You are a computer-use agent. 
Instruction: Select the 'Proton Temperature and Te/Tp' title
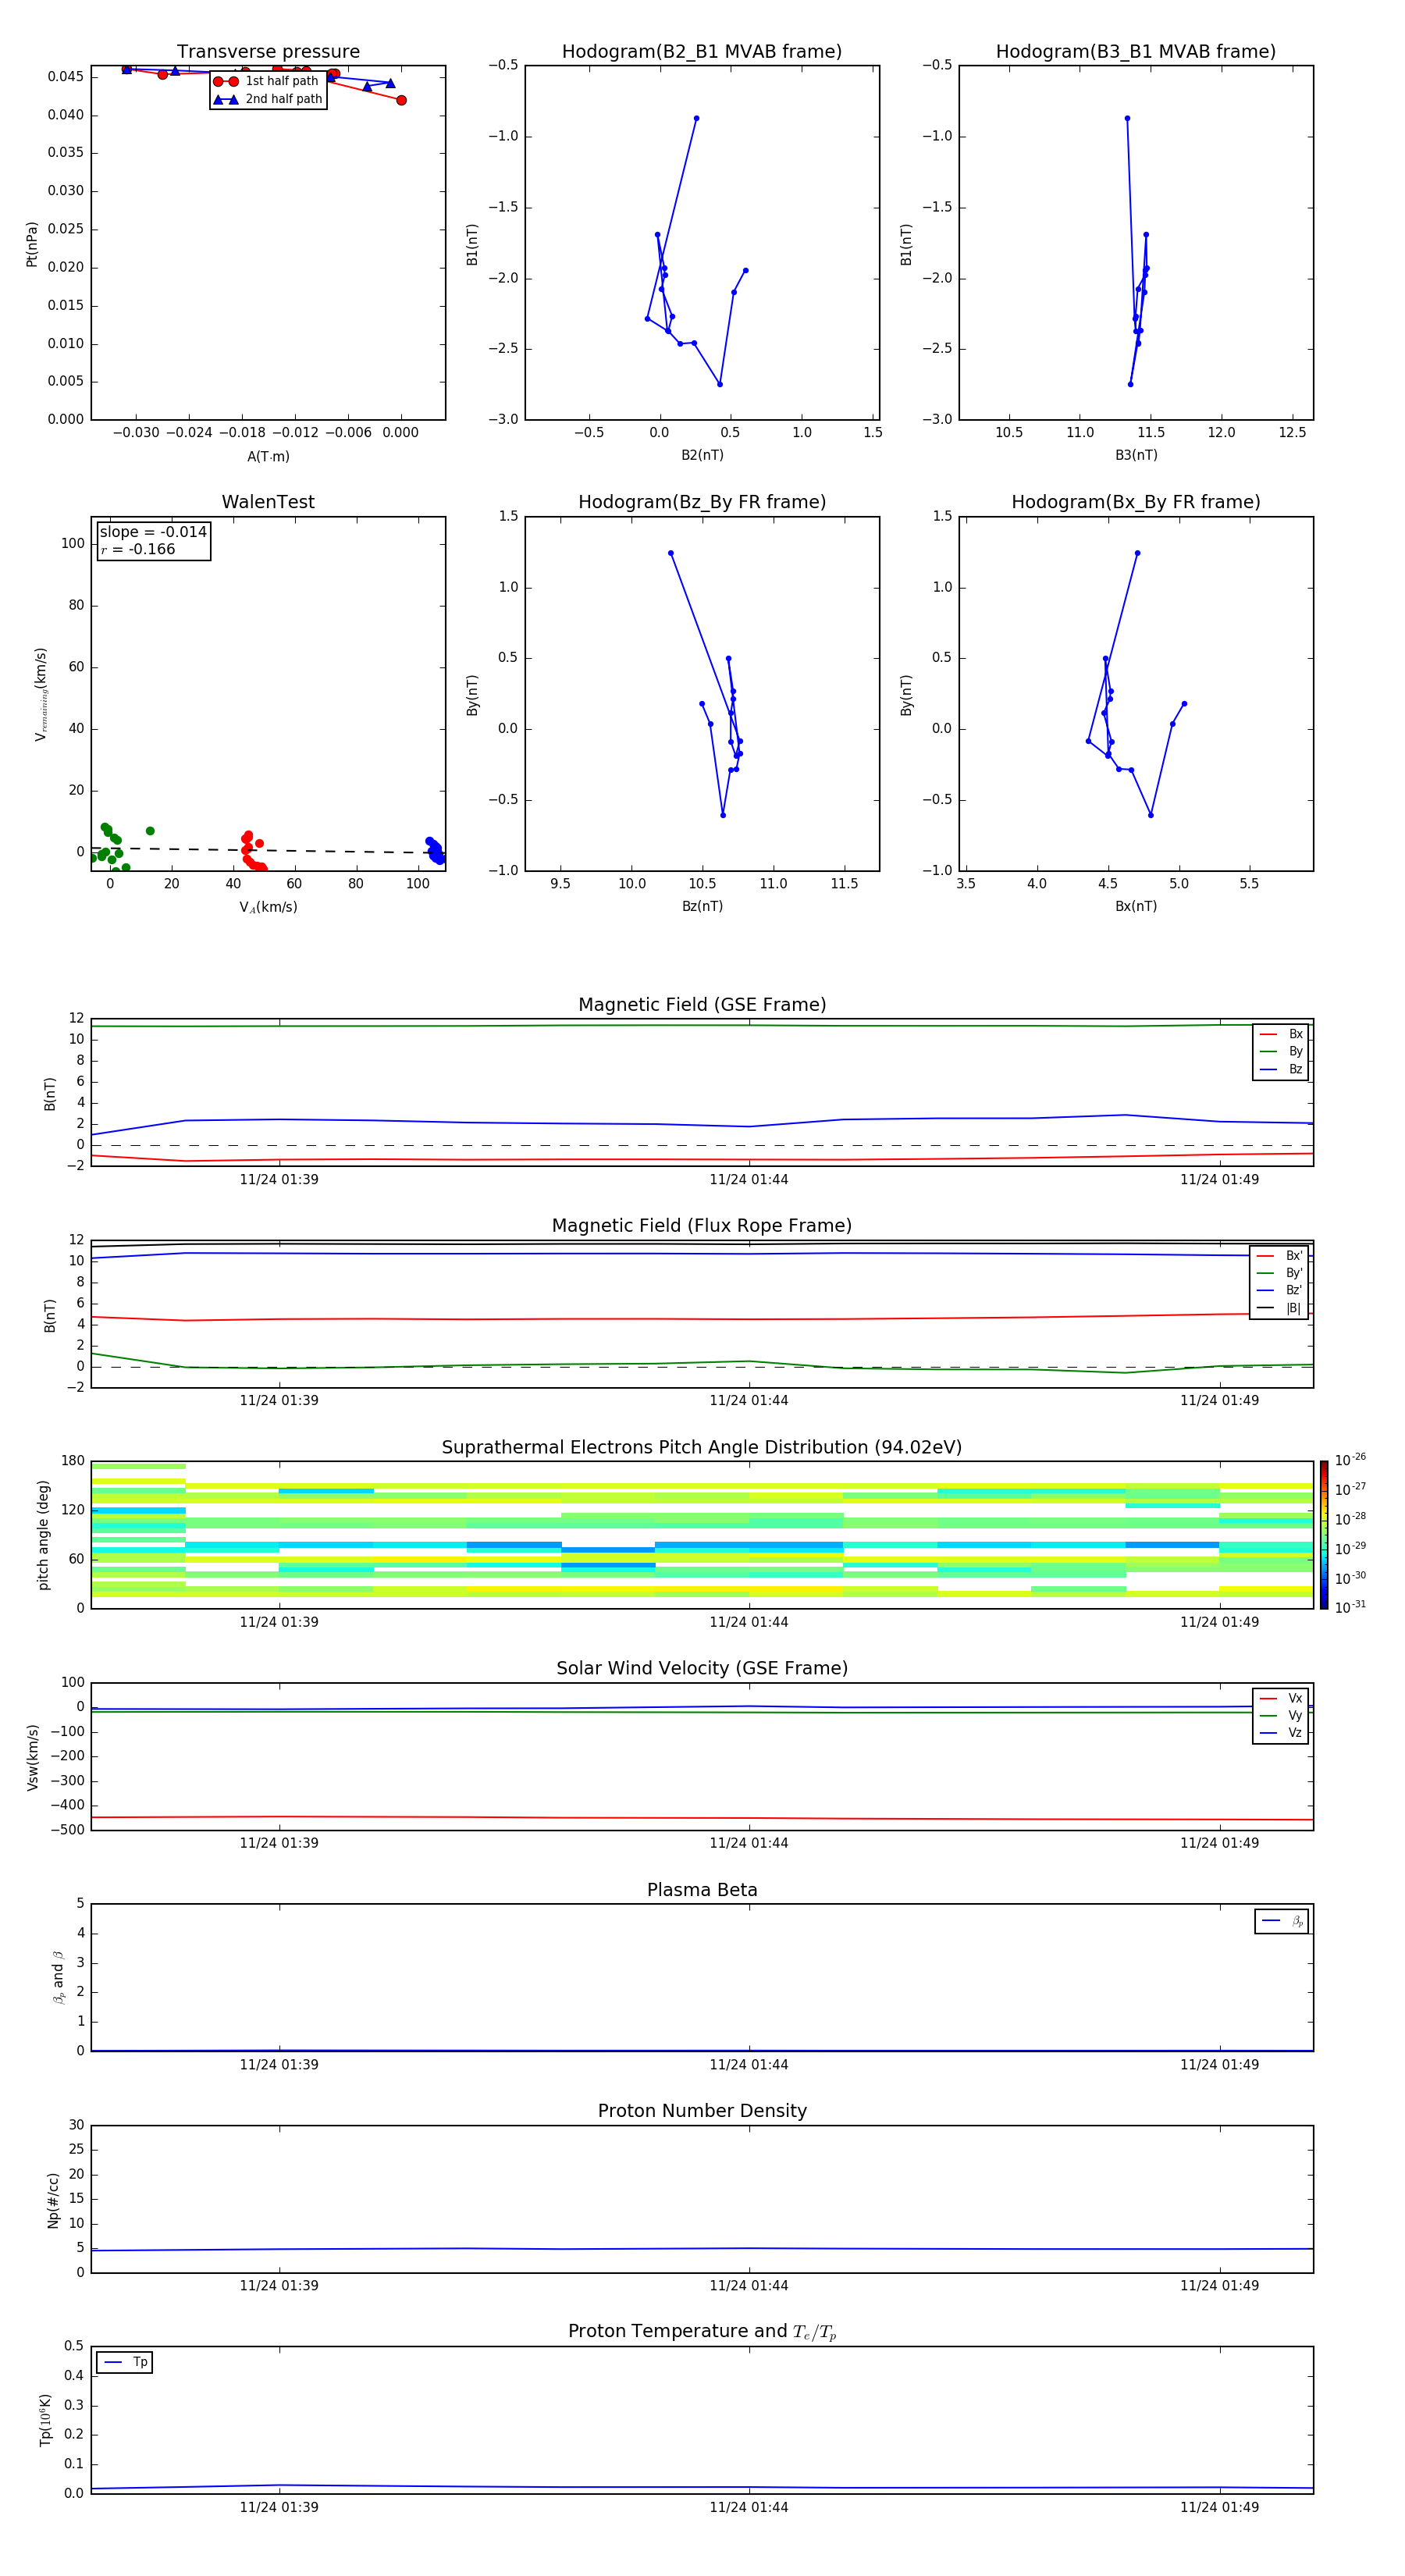702,2332
